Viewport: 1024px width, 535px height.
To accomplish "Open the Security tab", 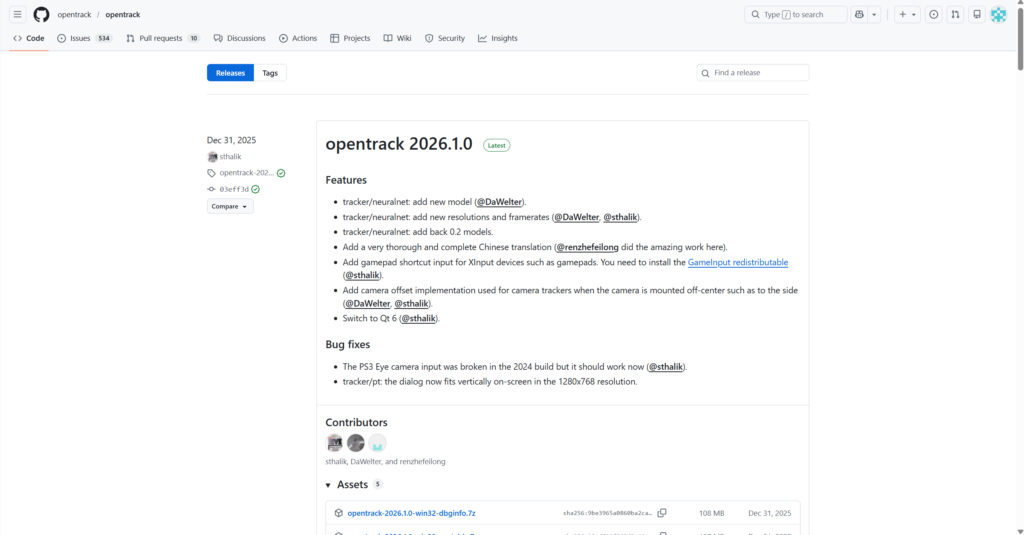I will pos(445,38).
